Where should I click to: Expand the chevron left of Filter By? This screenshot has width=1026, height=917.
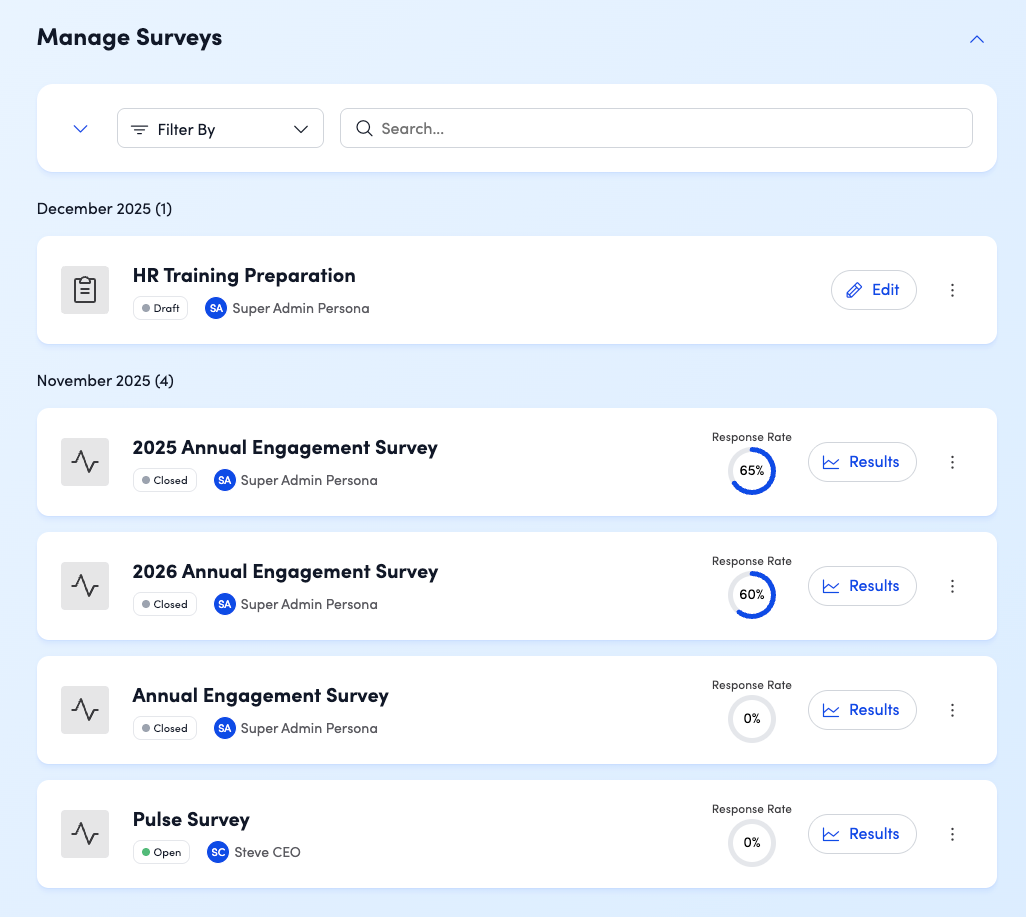pos(81,129)
